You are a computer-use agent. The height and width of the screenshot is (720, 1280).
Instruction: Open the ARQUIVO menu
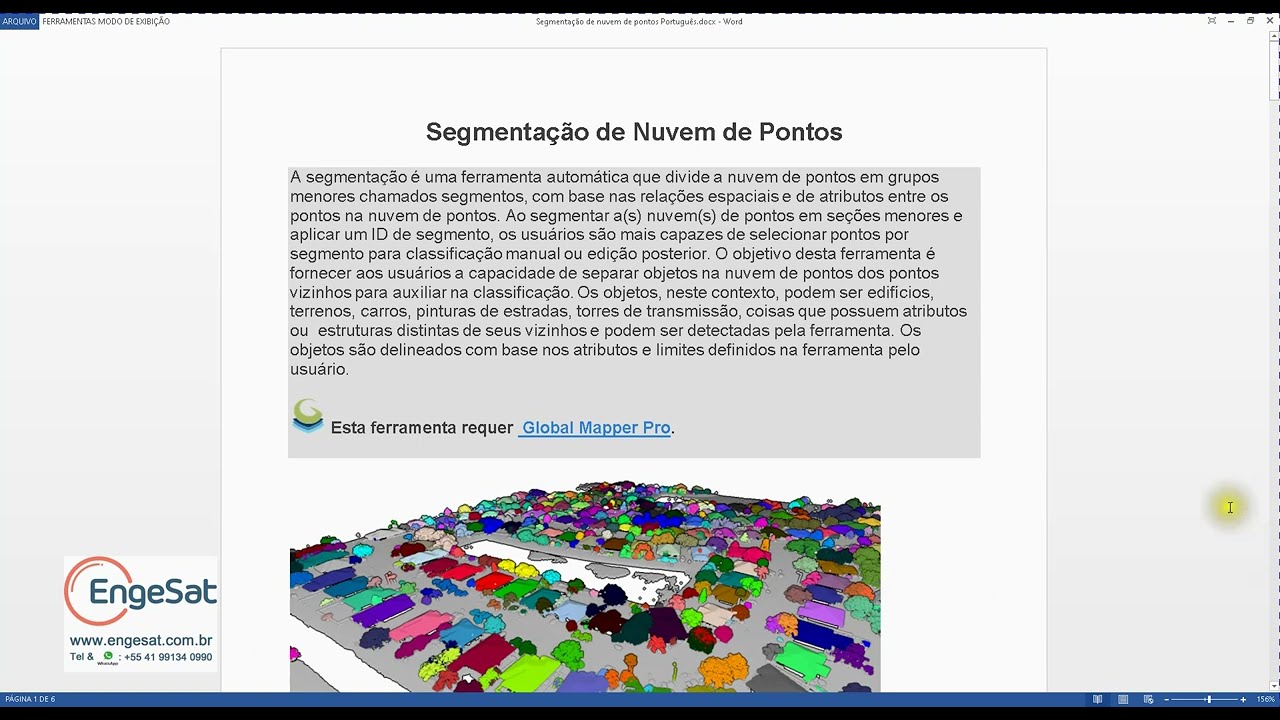[x=19, y=21]
